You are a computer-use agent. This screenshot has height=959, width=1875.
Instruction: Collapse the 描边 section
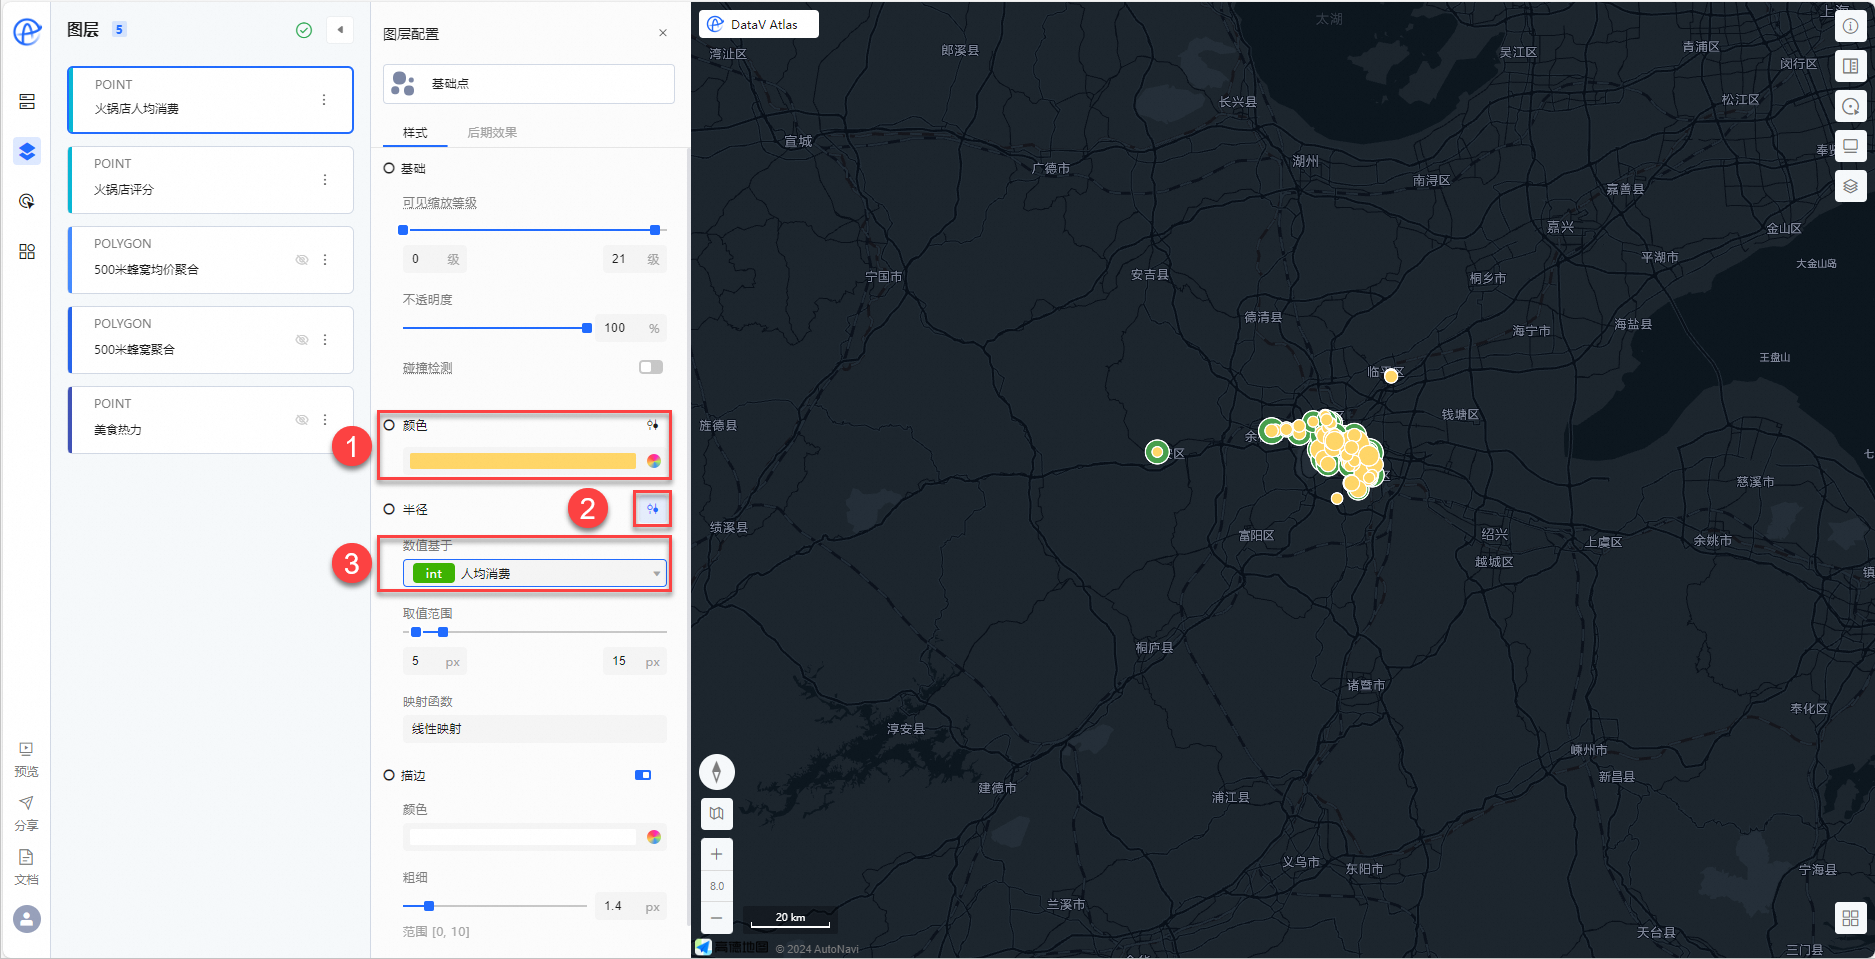tap(389, 775)
